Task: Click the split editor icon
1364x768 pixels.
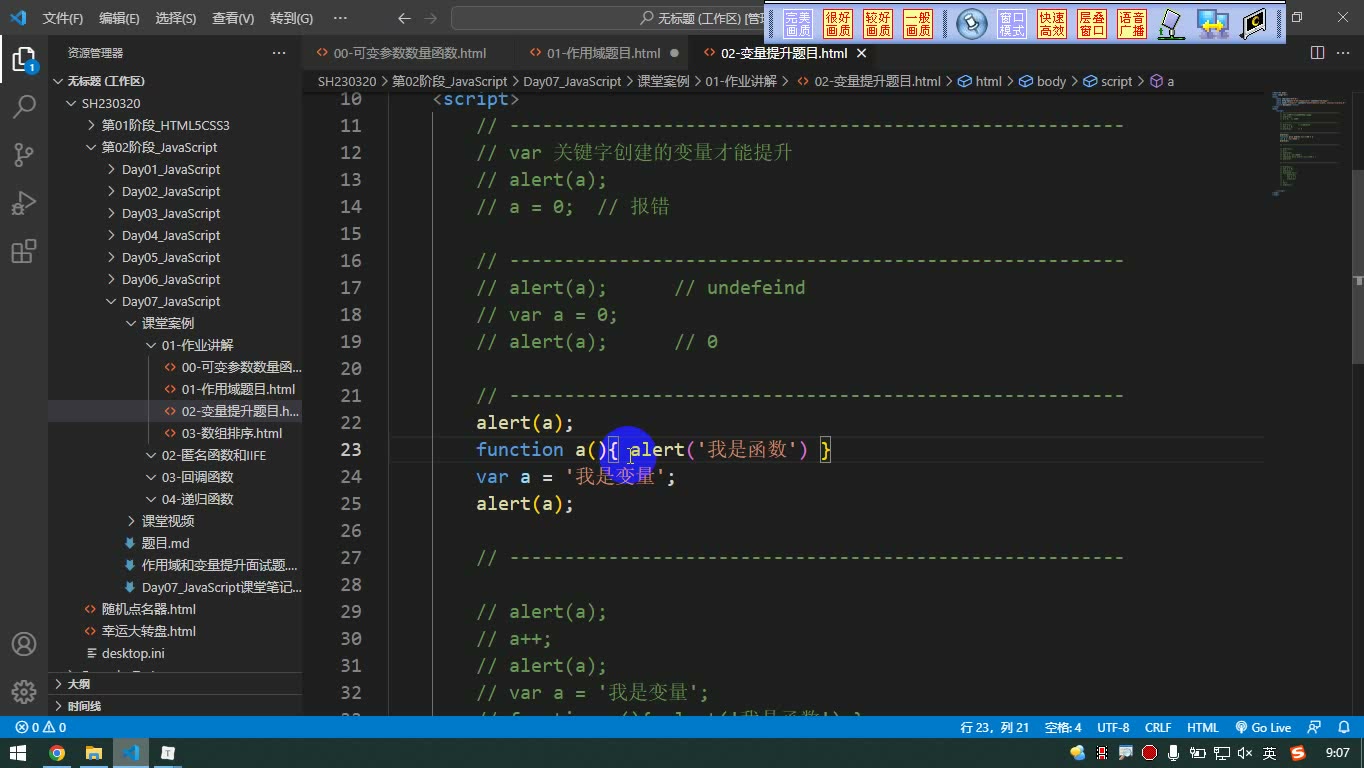Action: [1317, 53]
